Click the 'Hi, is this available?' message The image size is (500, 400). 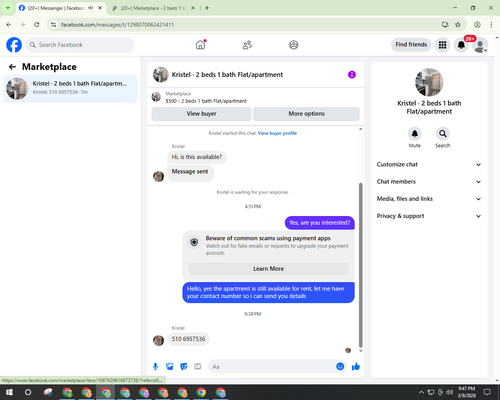point(197,157)
